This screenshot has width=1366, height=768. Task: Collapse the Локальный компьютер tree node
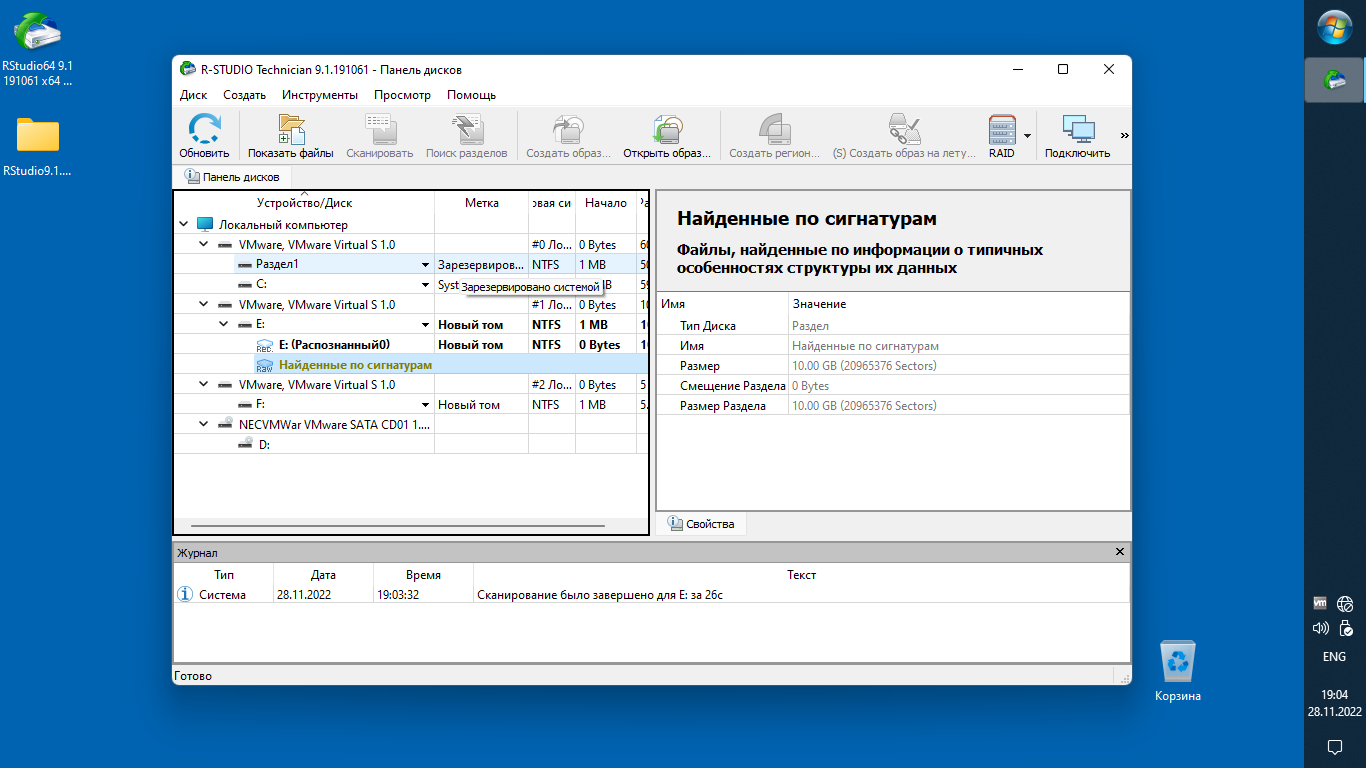pyautogui.click(x=184, y=225)
